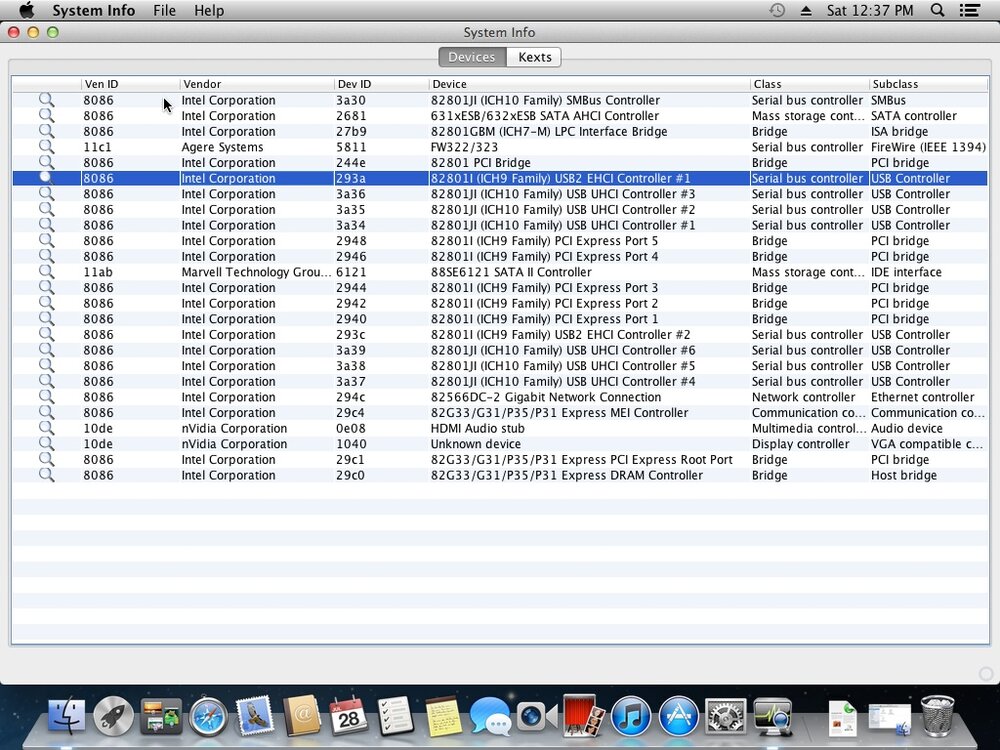The image size is (1000, 750).
Task: Select the Devices tab
Action: (471, 57)
